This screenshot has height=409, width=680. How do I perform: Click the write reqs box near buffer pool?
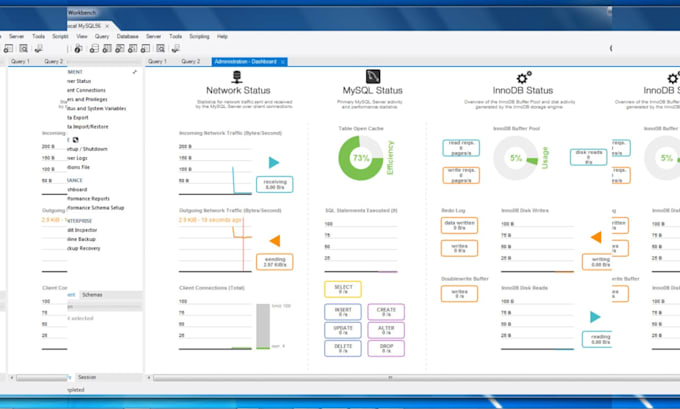(461, 175)
